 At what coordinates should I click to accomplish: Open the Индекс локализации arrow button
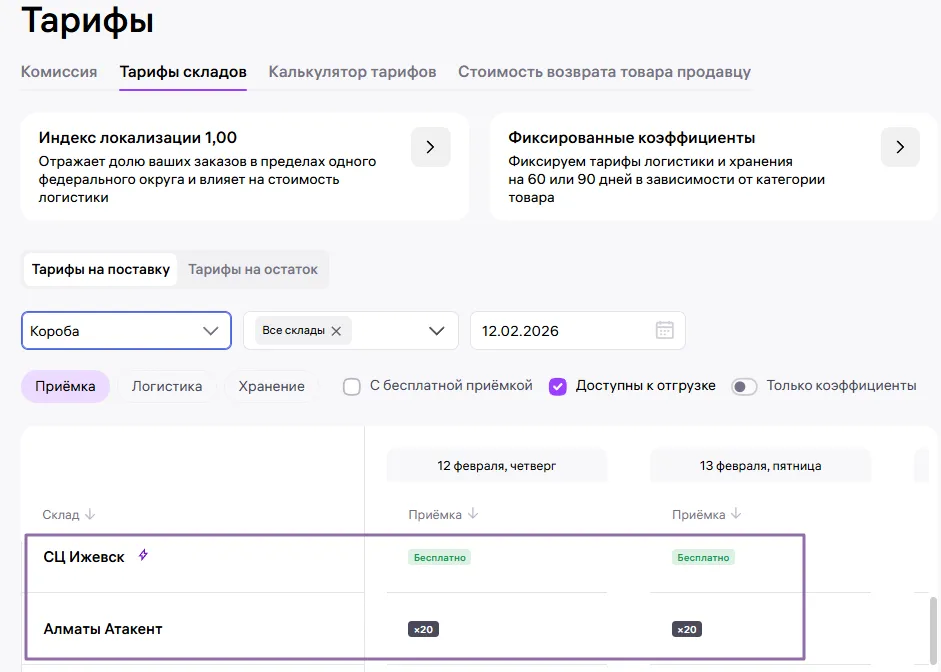[430, 147]
